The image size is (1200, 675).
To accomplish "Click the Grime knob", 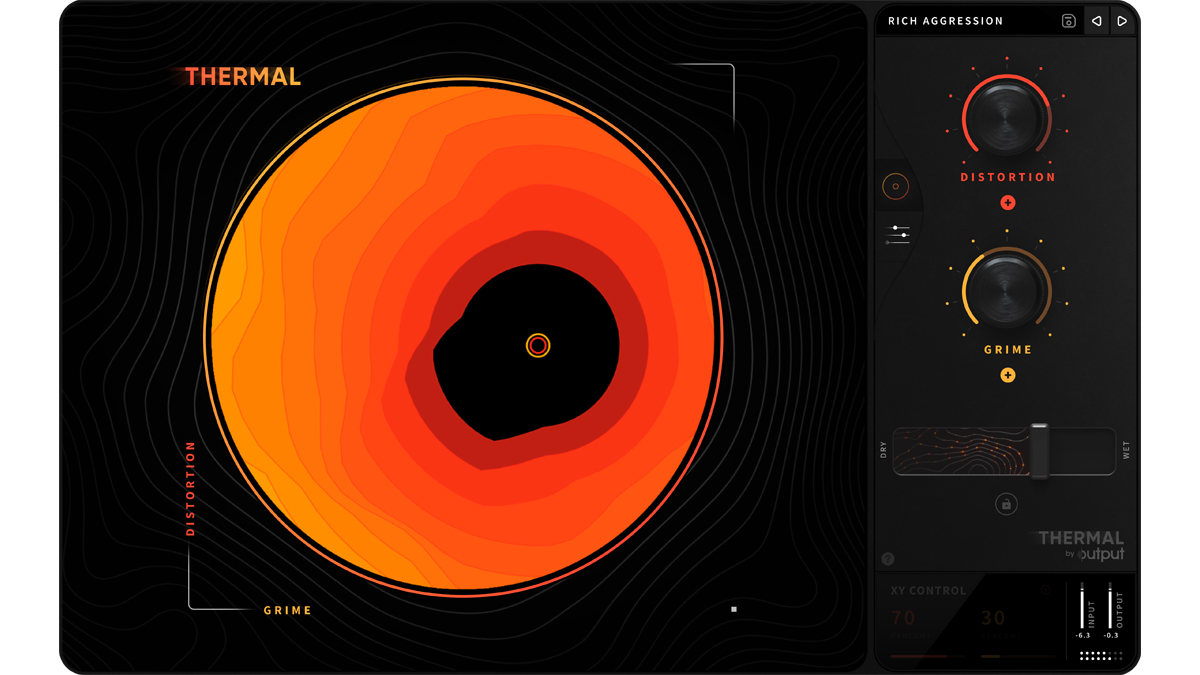I will pos(1007,290).
